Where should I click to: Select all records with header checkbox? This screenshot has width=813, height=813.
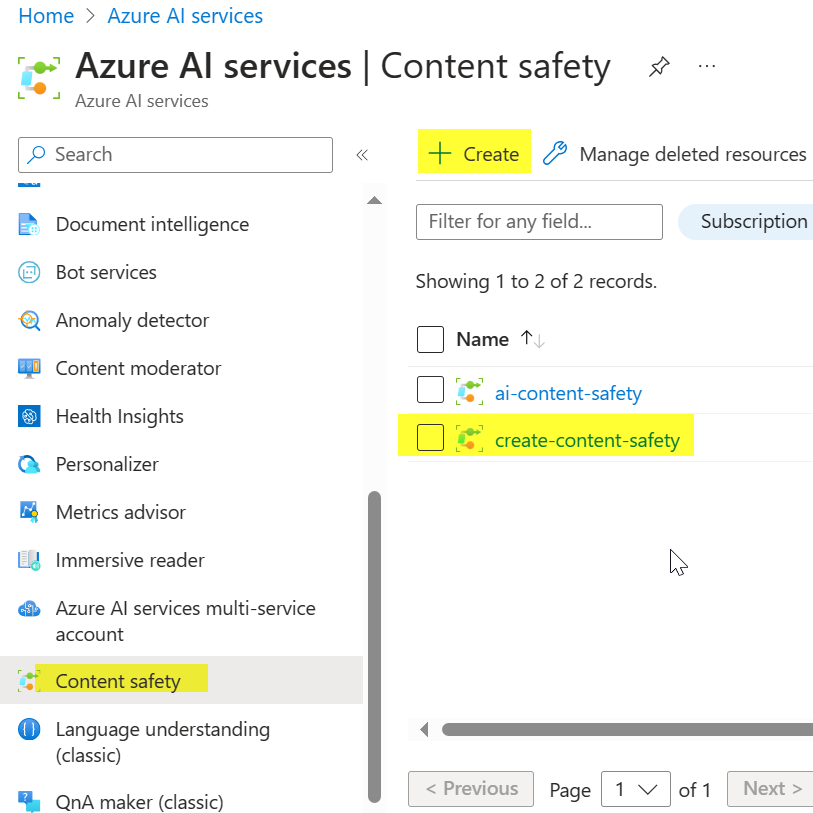[430, 340]
